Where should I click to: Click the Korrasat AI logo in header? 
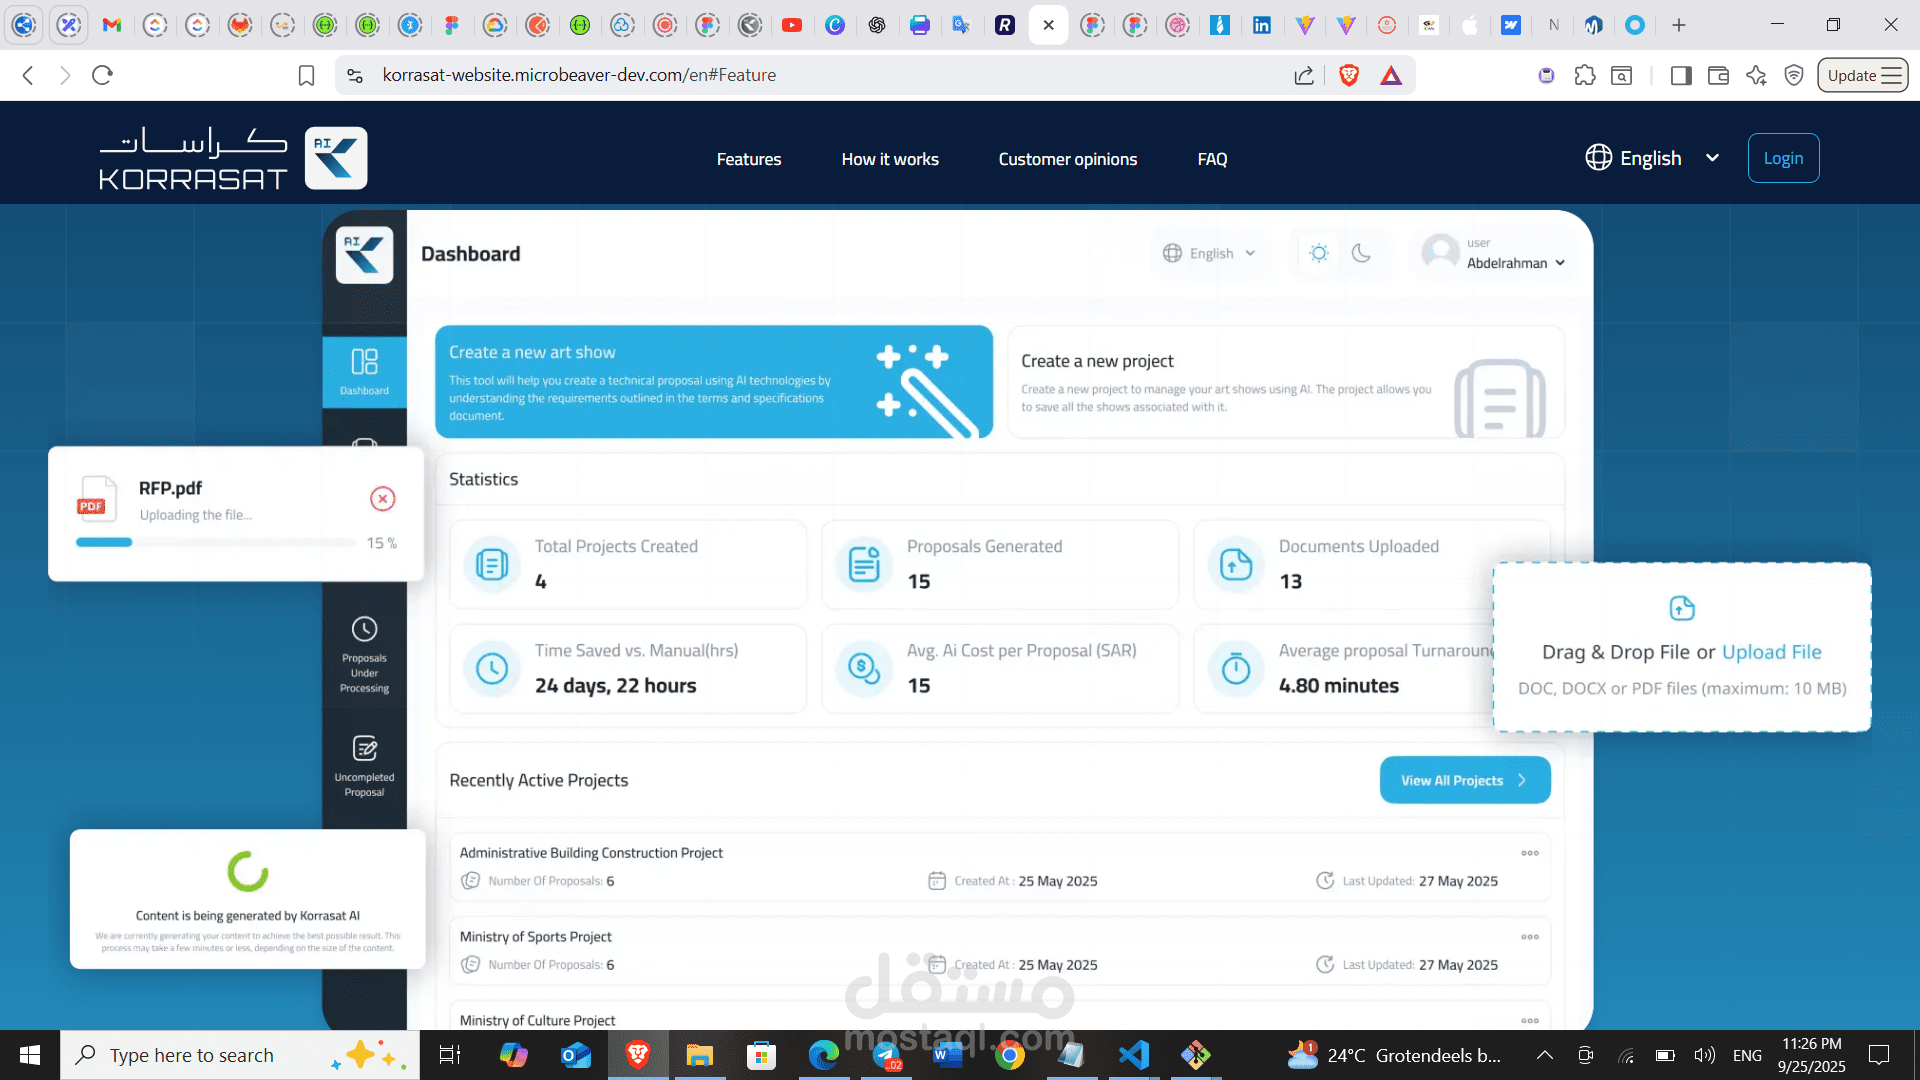coord(335,158)
